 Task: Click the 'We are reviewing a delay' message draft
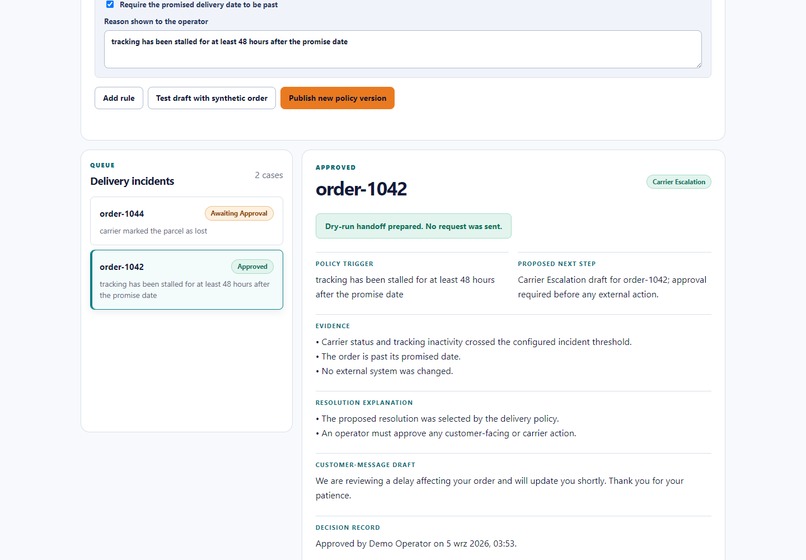500,488
